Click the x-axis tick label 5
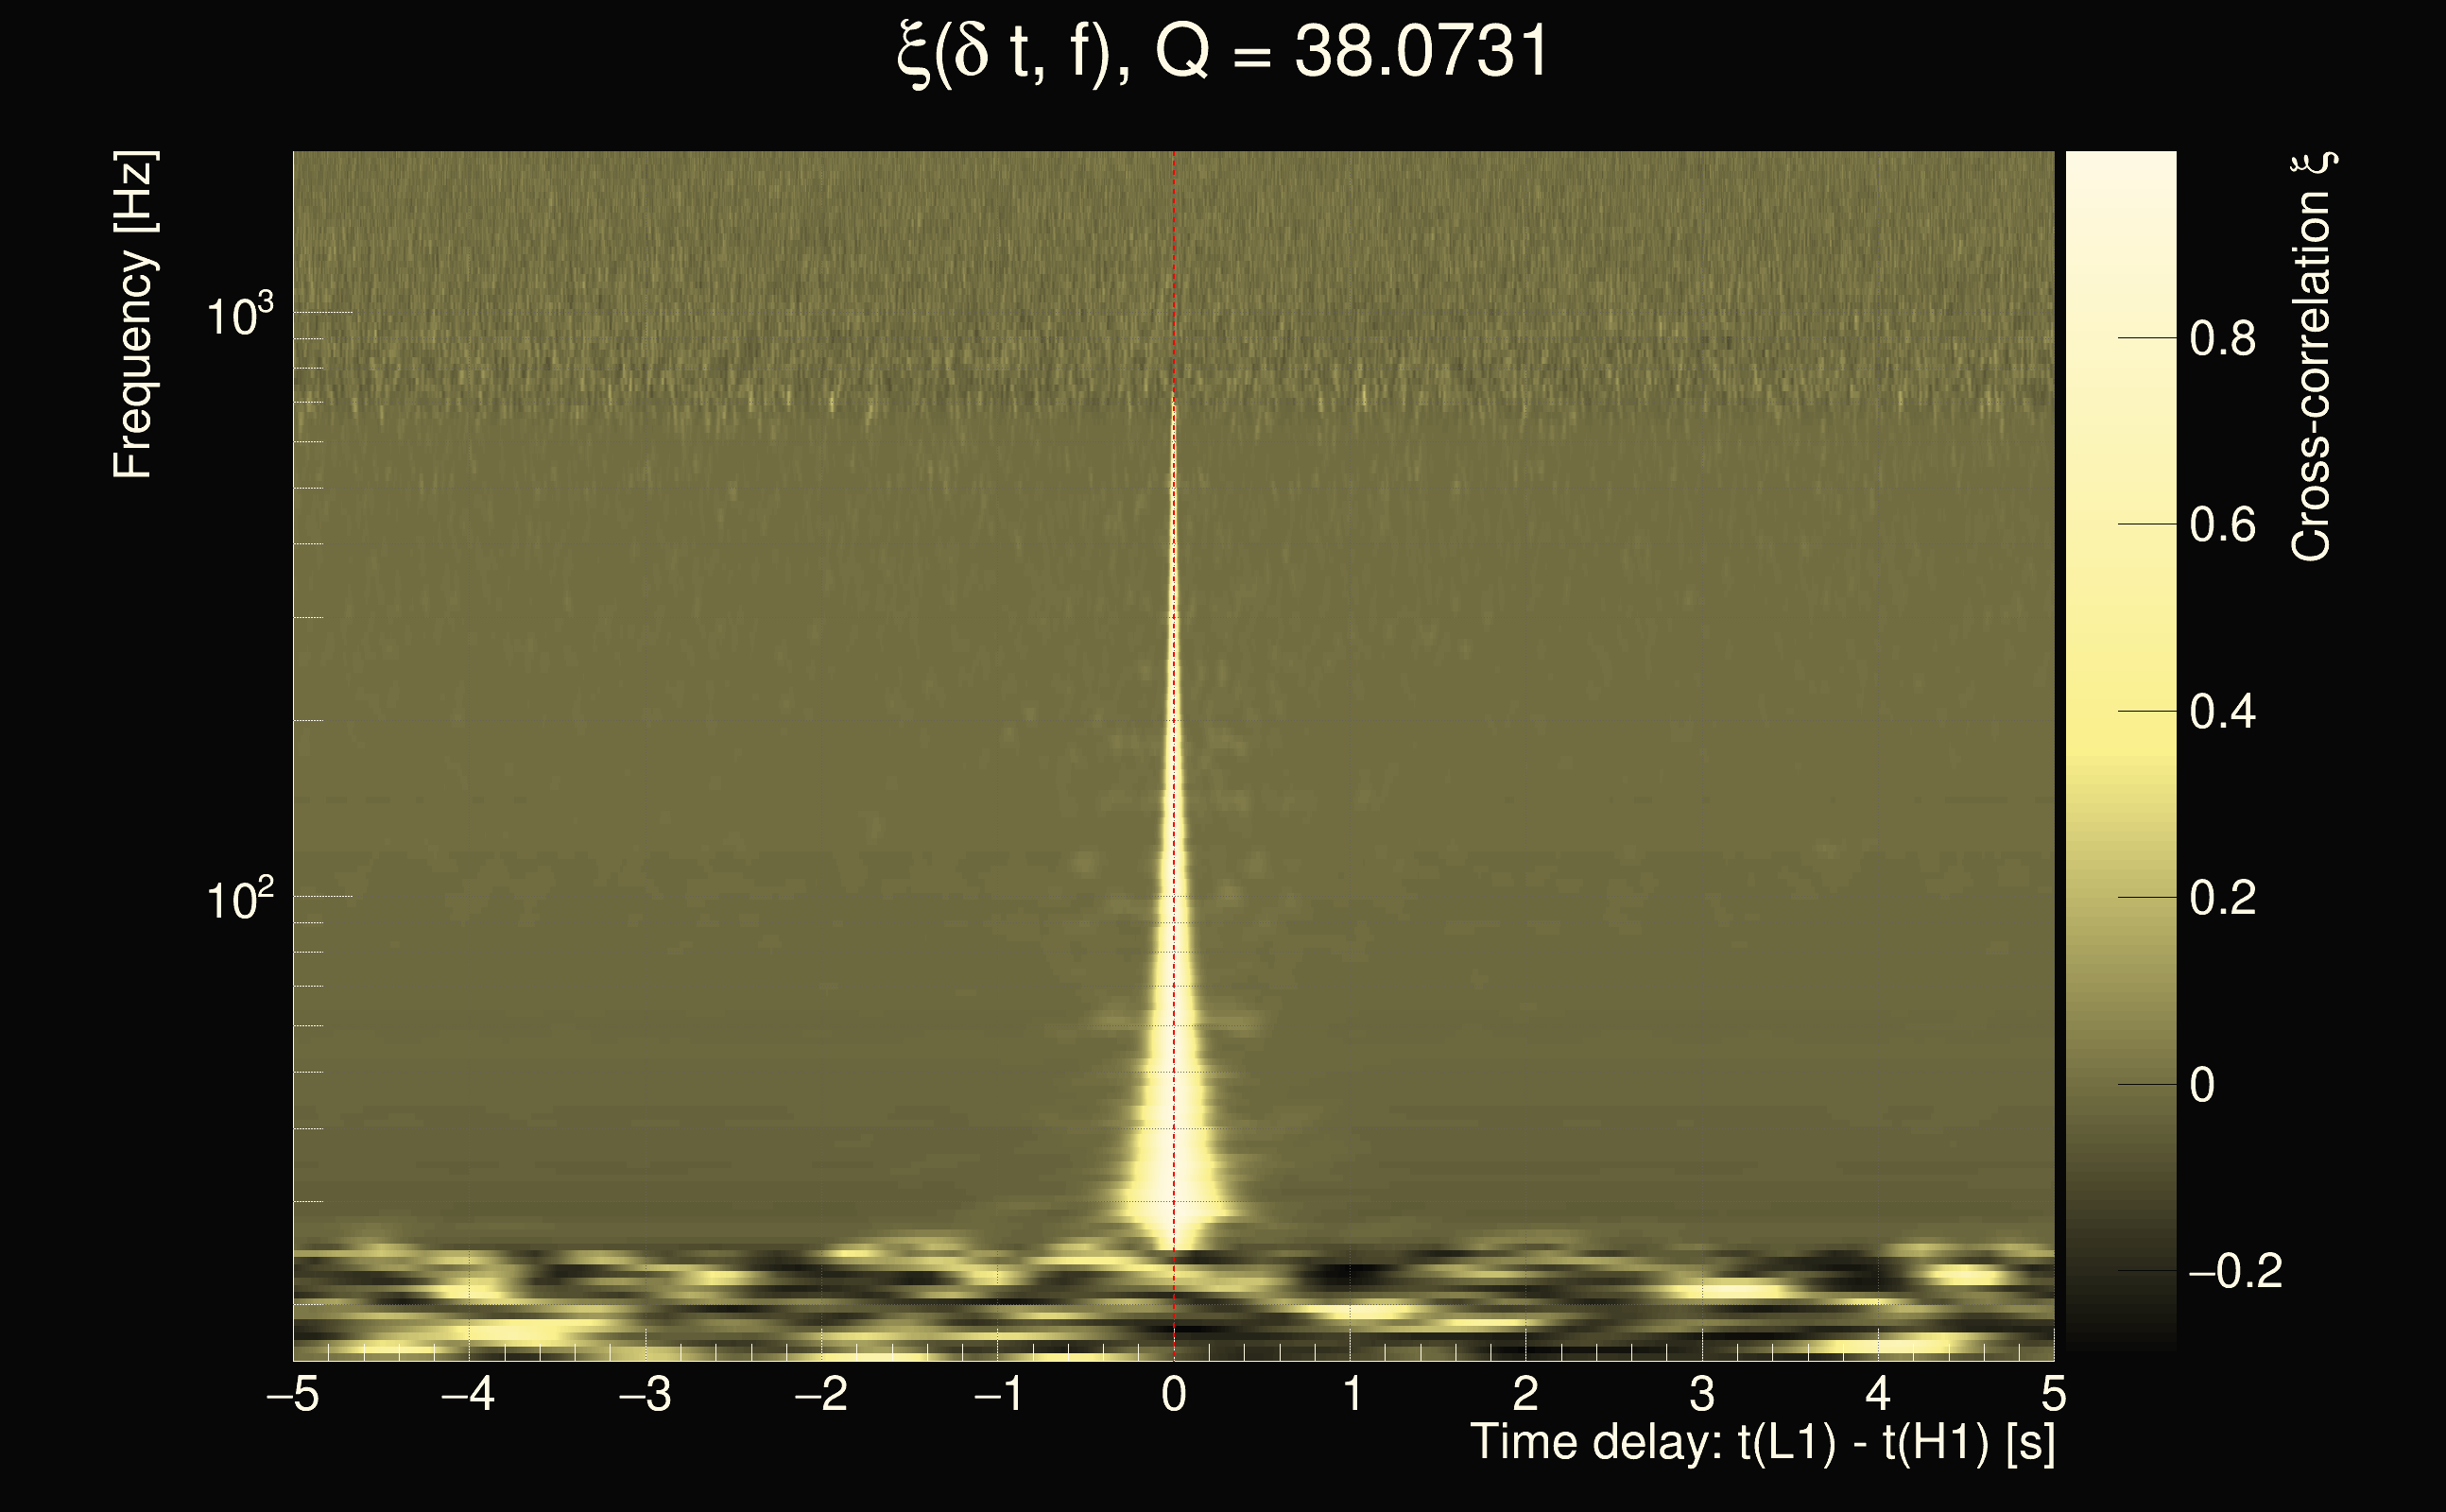This screenshot has width=2446, height=1512. pyautogui.click(x=2053, y=1394)
